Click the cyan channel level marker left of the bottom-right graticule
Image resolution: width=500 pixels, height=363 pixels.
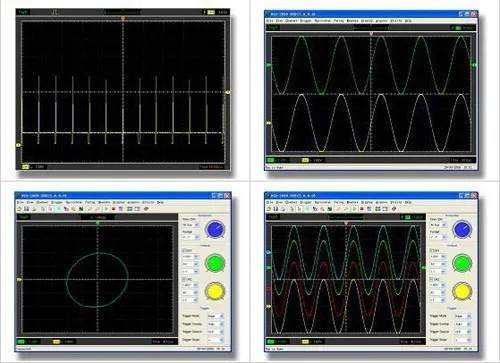click(x=269, y=252)
